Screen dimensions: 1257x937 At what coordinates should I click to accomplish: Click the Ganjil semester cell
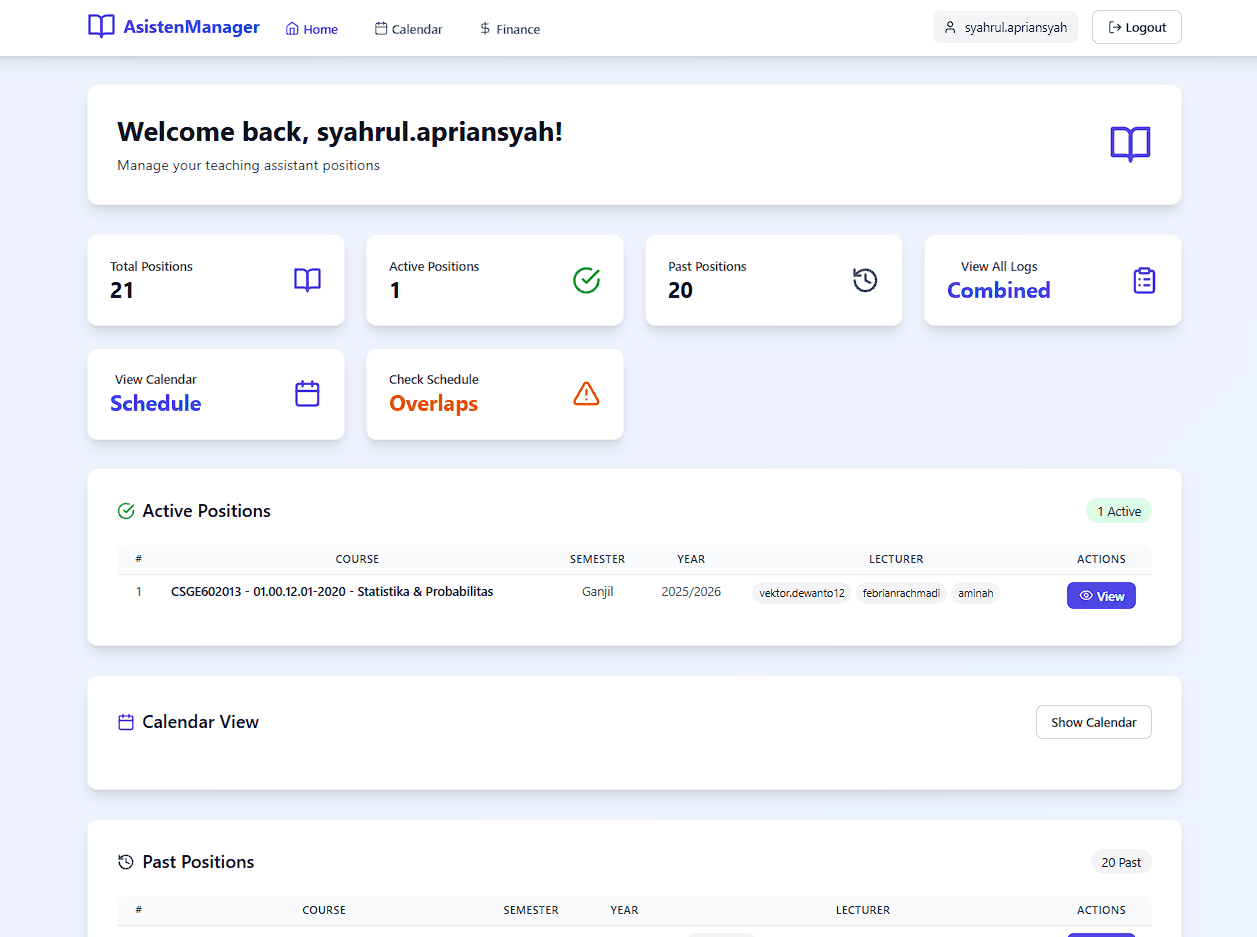(x=598, y=592)
